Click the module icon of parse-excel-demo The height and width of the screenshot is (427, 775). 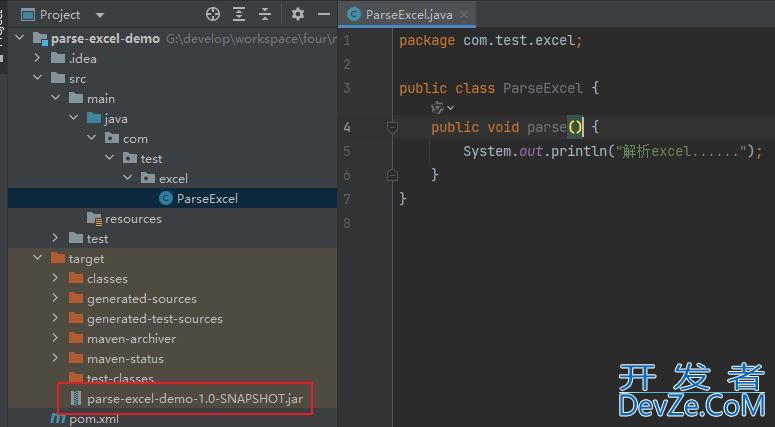click(x=40, y=38)
